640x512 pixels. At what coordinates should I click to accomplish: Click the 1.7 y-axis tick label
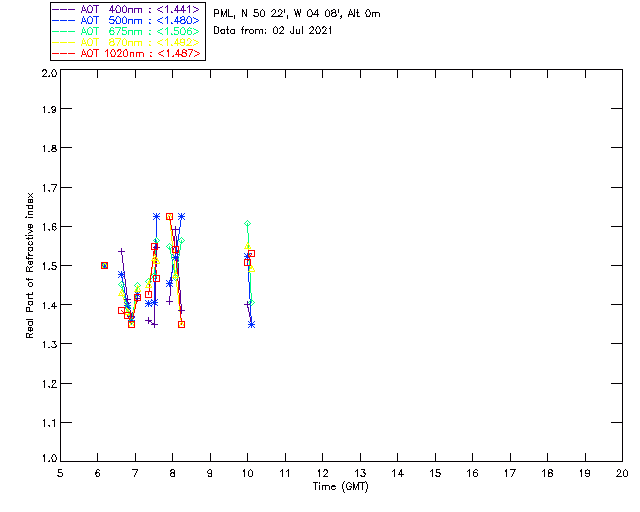coord(49,188)
